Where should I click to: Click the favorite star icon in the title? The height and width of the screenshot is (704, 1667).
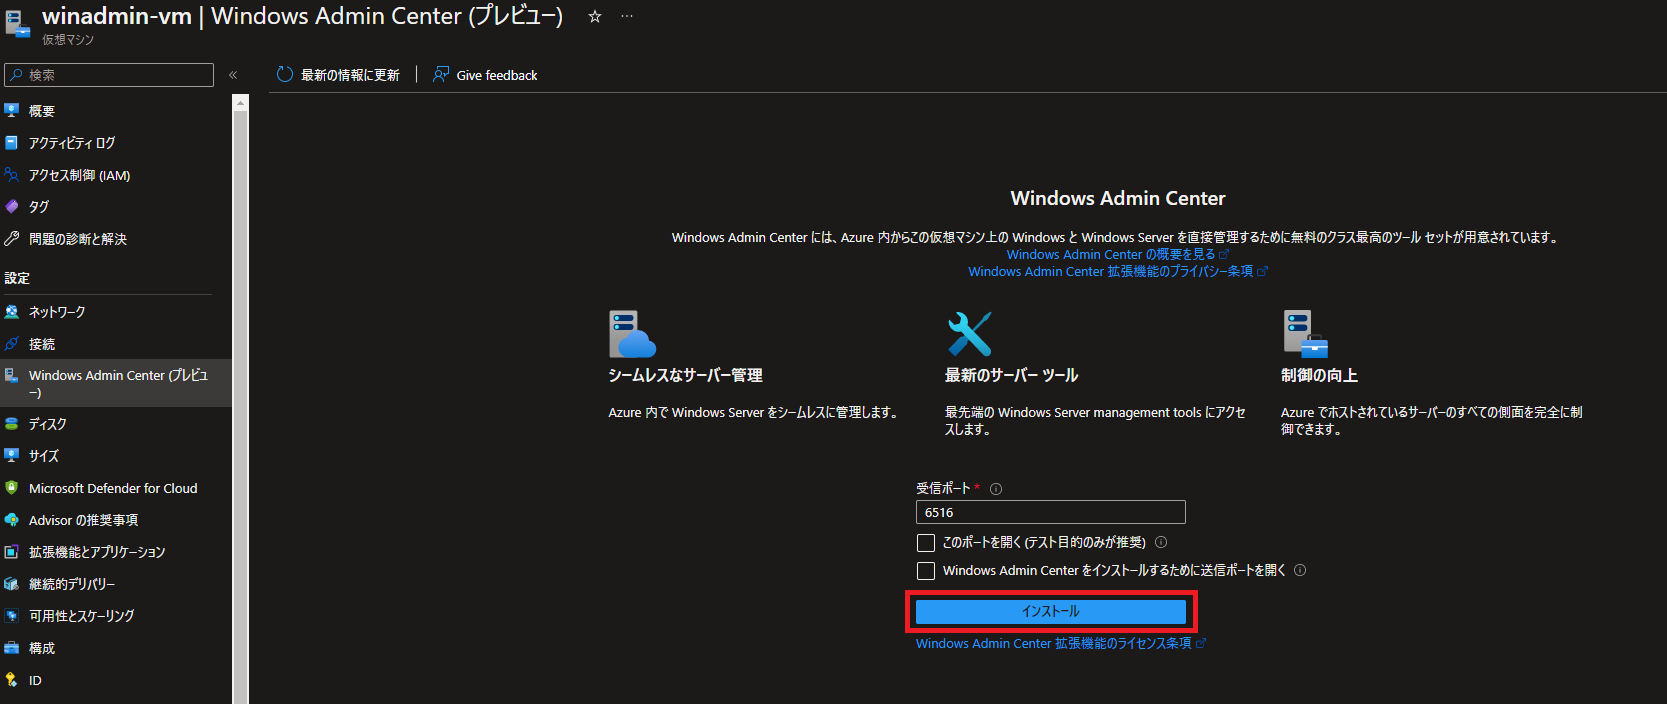click(x=595, y=16)
